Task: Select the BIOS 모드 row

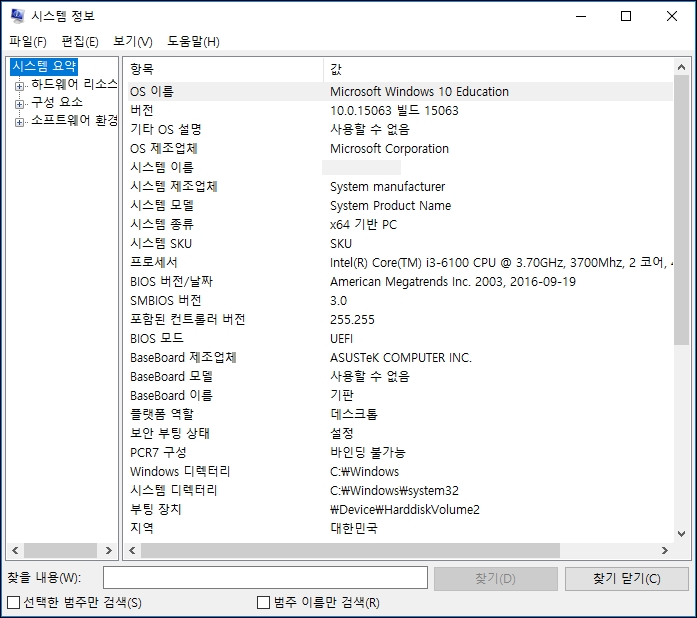Action: pyautogui.click(x=400, y=338)
